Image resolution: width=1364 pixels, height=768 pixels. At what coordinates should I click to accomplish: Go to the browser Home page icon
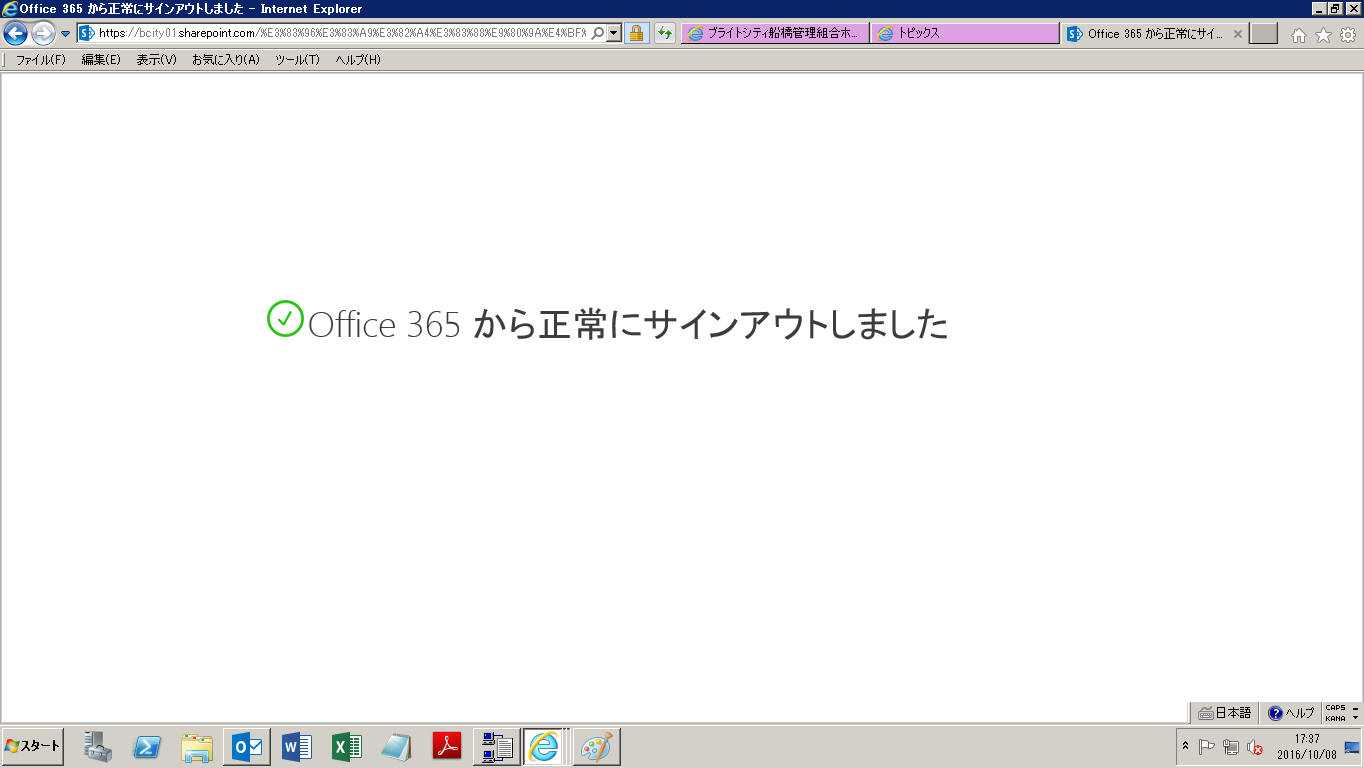point(1299,35)
